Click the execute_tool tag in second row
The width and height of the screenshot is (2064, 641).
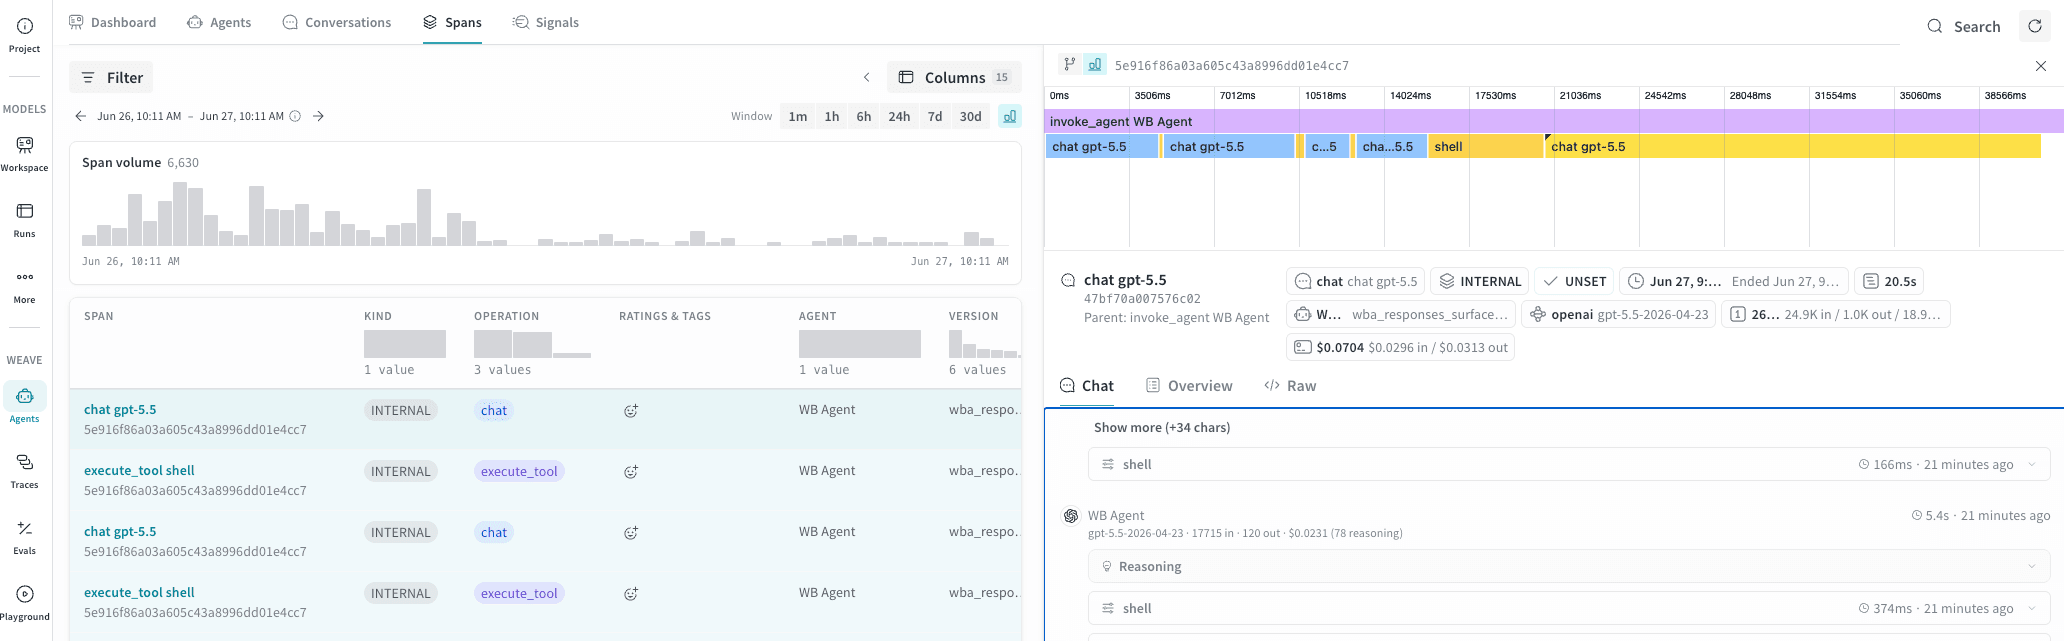coord(519,471)
